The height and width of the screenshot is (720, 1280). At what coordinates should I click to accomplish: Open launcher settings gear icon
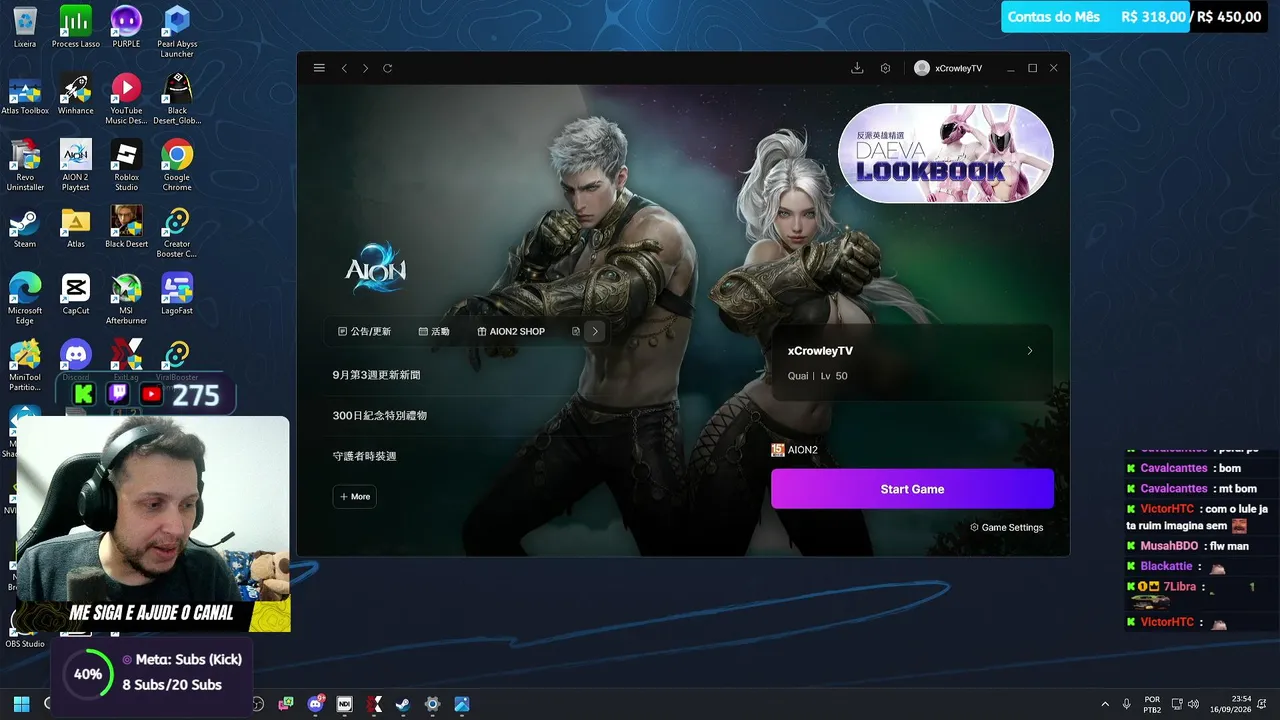(885, 68)
